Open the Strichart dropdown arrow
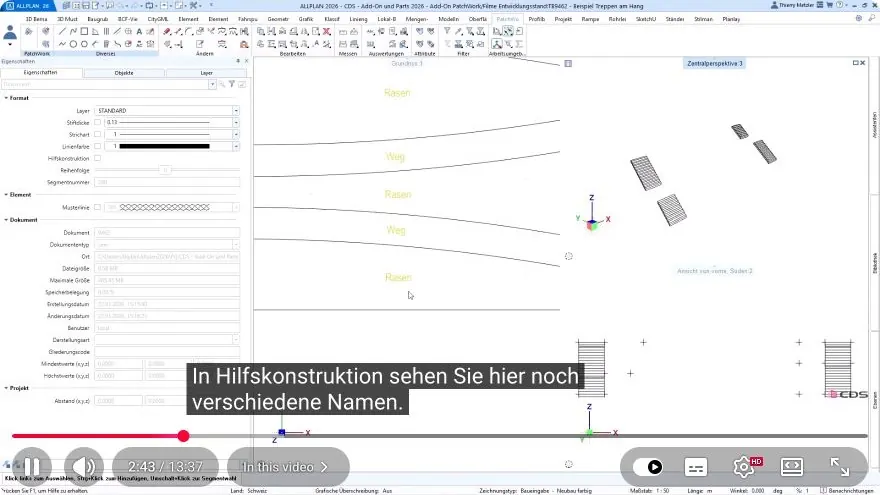880x495 pixels. 236,135
